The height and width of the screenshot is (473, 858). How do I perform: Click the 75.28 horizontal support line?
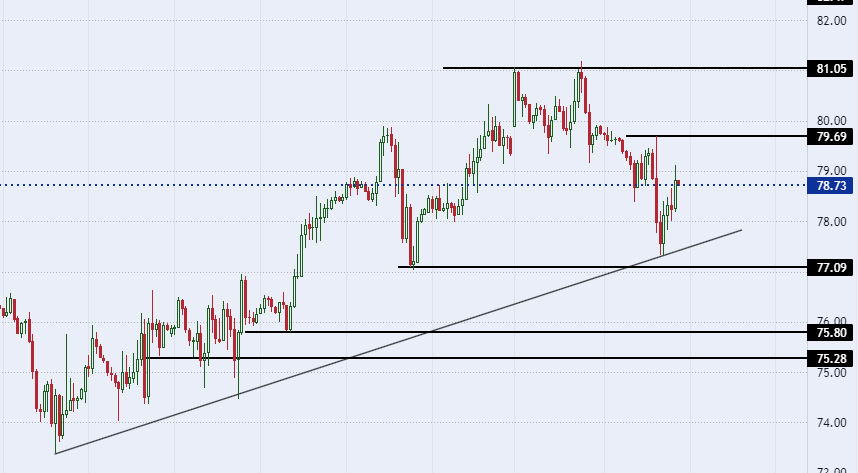click(476, 358)
